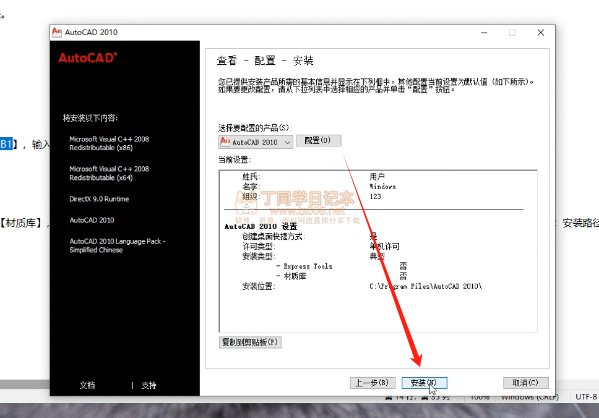Copy settings to clipboard 复制到剪贴板(P)
This screenshot has width=599, height=418.
coord(250,342)
